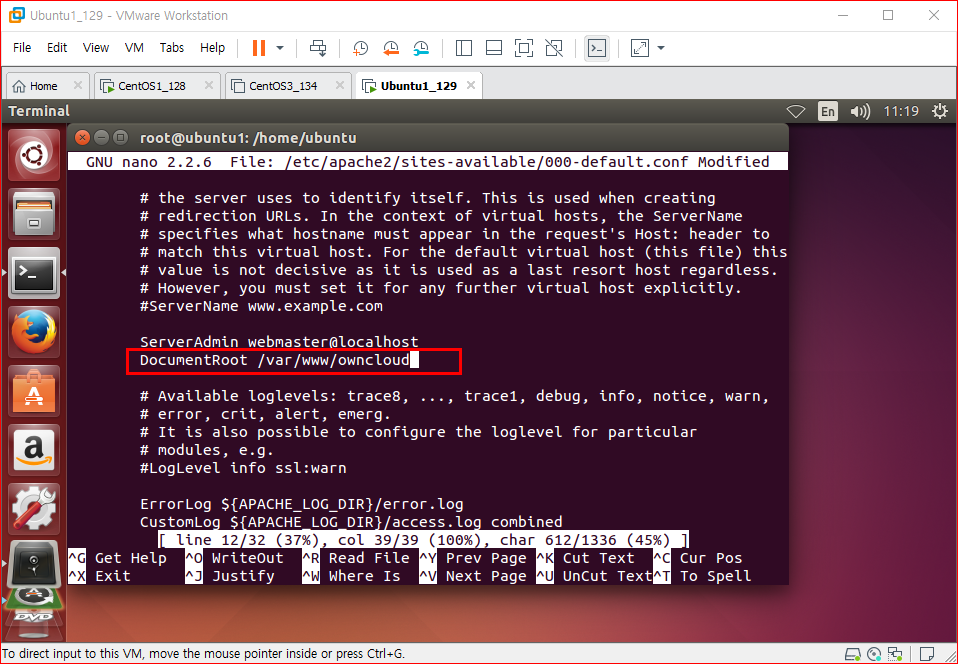Click the #ServerName www.example.com line
The width and height of the screenshot is (958, 664).
click(x=261, y=306)
